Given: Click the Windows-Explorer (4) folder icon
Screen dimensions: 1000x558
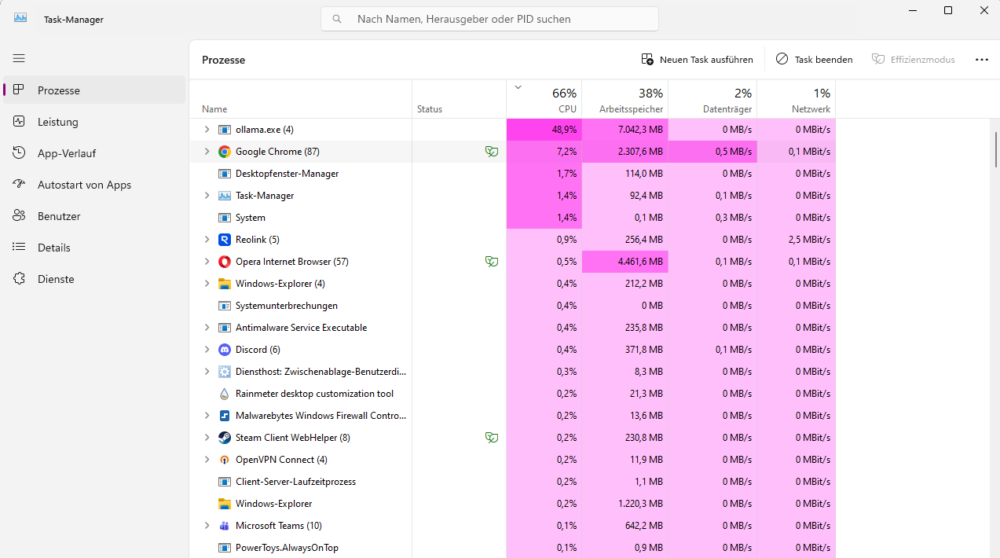Looking at the screenshot, I should tap(224, 284).
